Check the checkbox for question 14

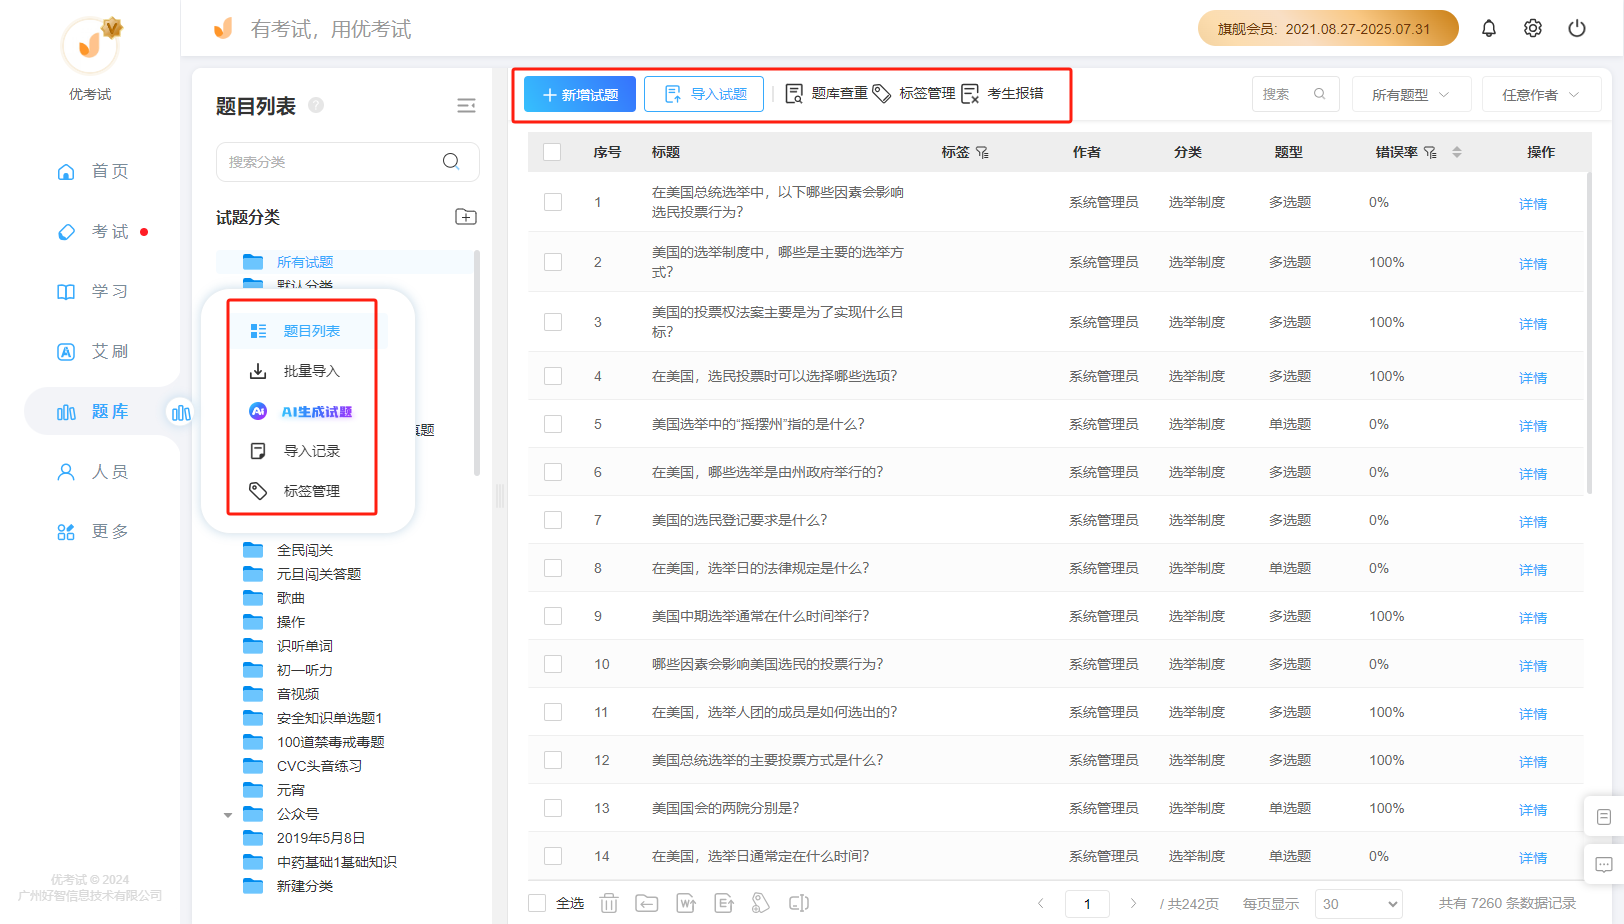(x=553, y=856)
